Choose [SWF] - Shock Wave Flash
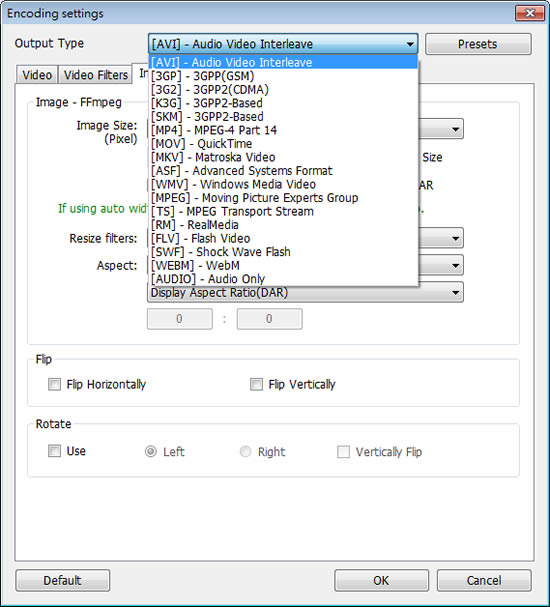550x607 pixels. [x=283, y=252]
